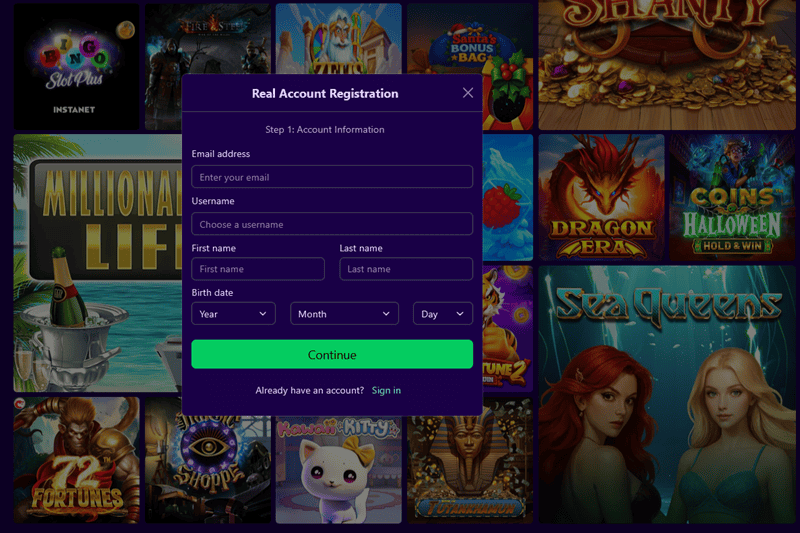Open the Sea Queens game thumbnail
The height and width of the screenshot is (533, 800).
point(667,394)
